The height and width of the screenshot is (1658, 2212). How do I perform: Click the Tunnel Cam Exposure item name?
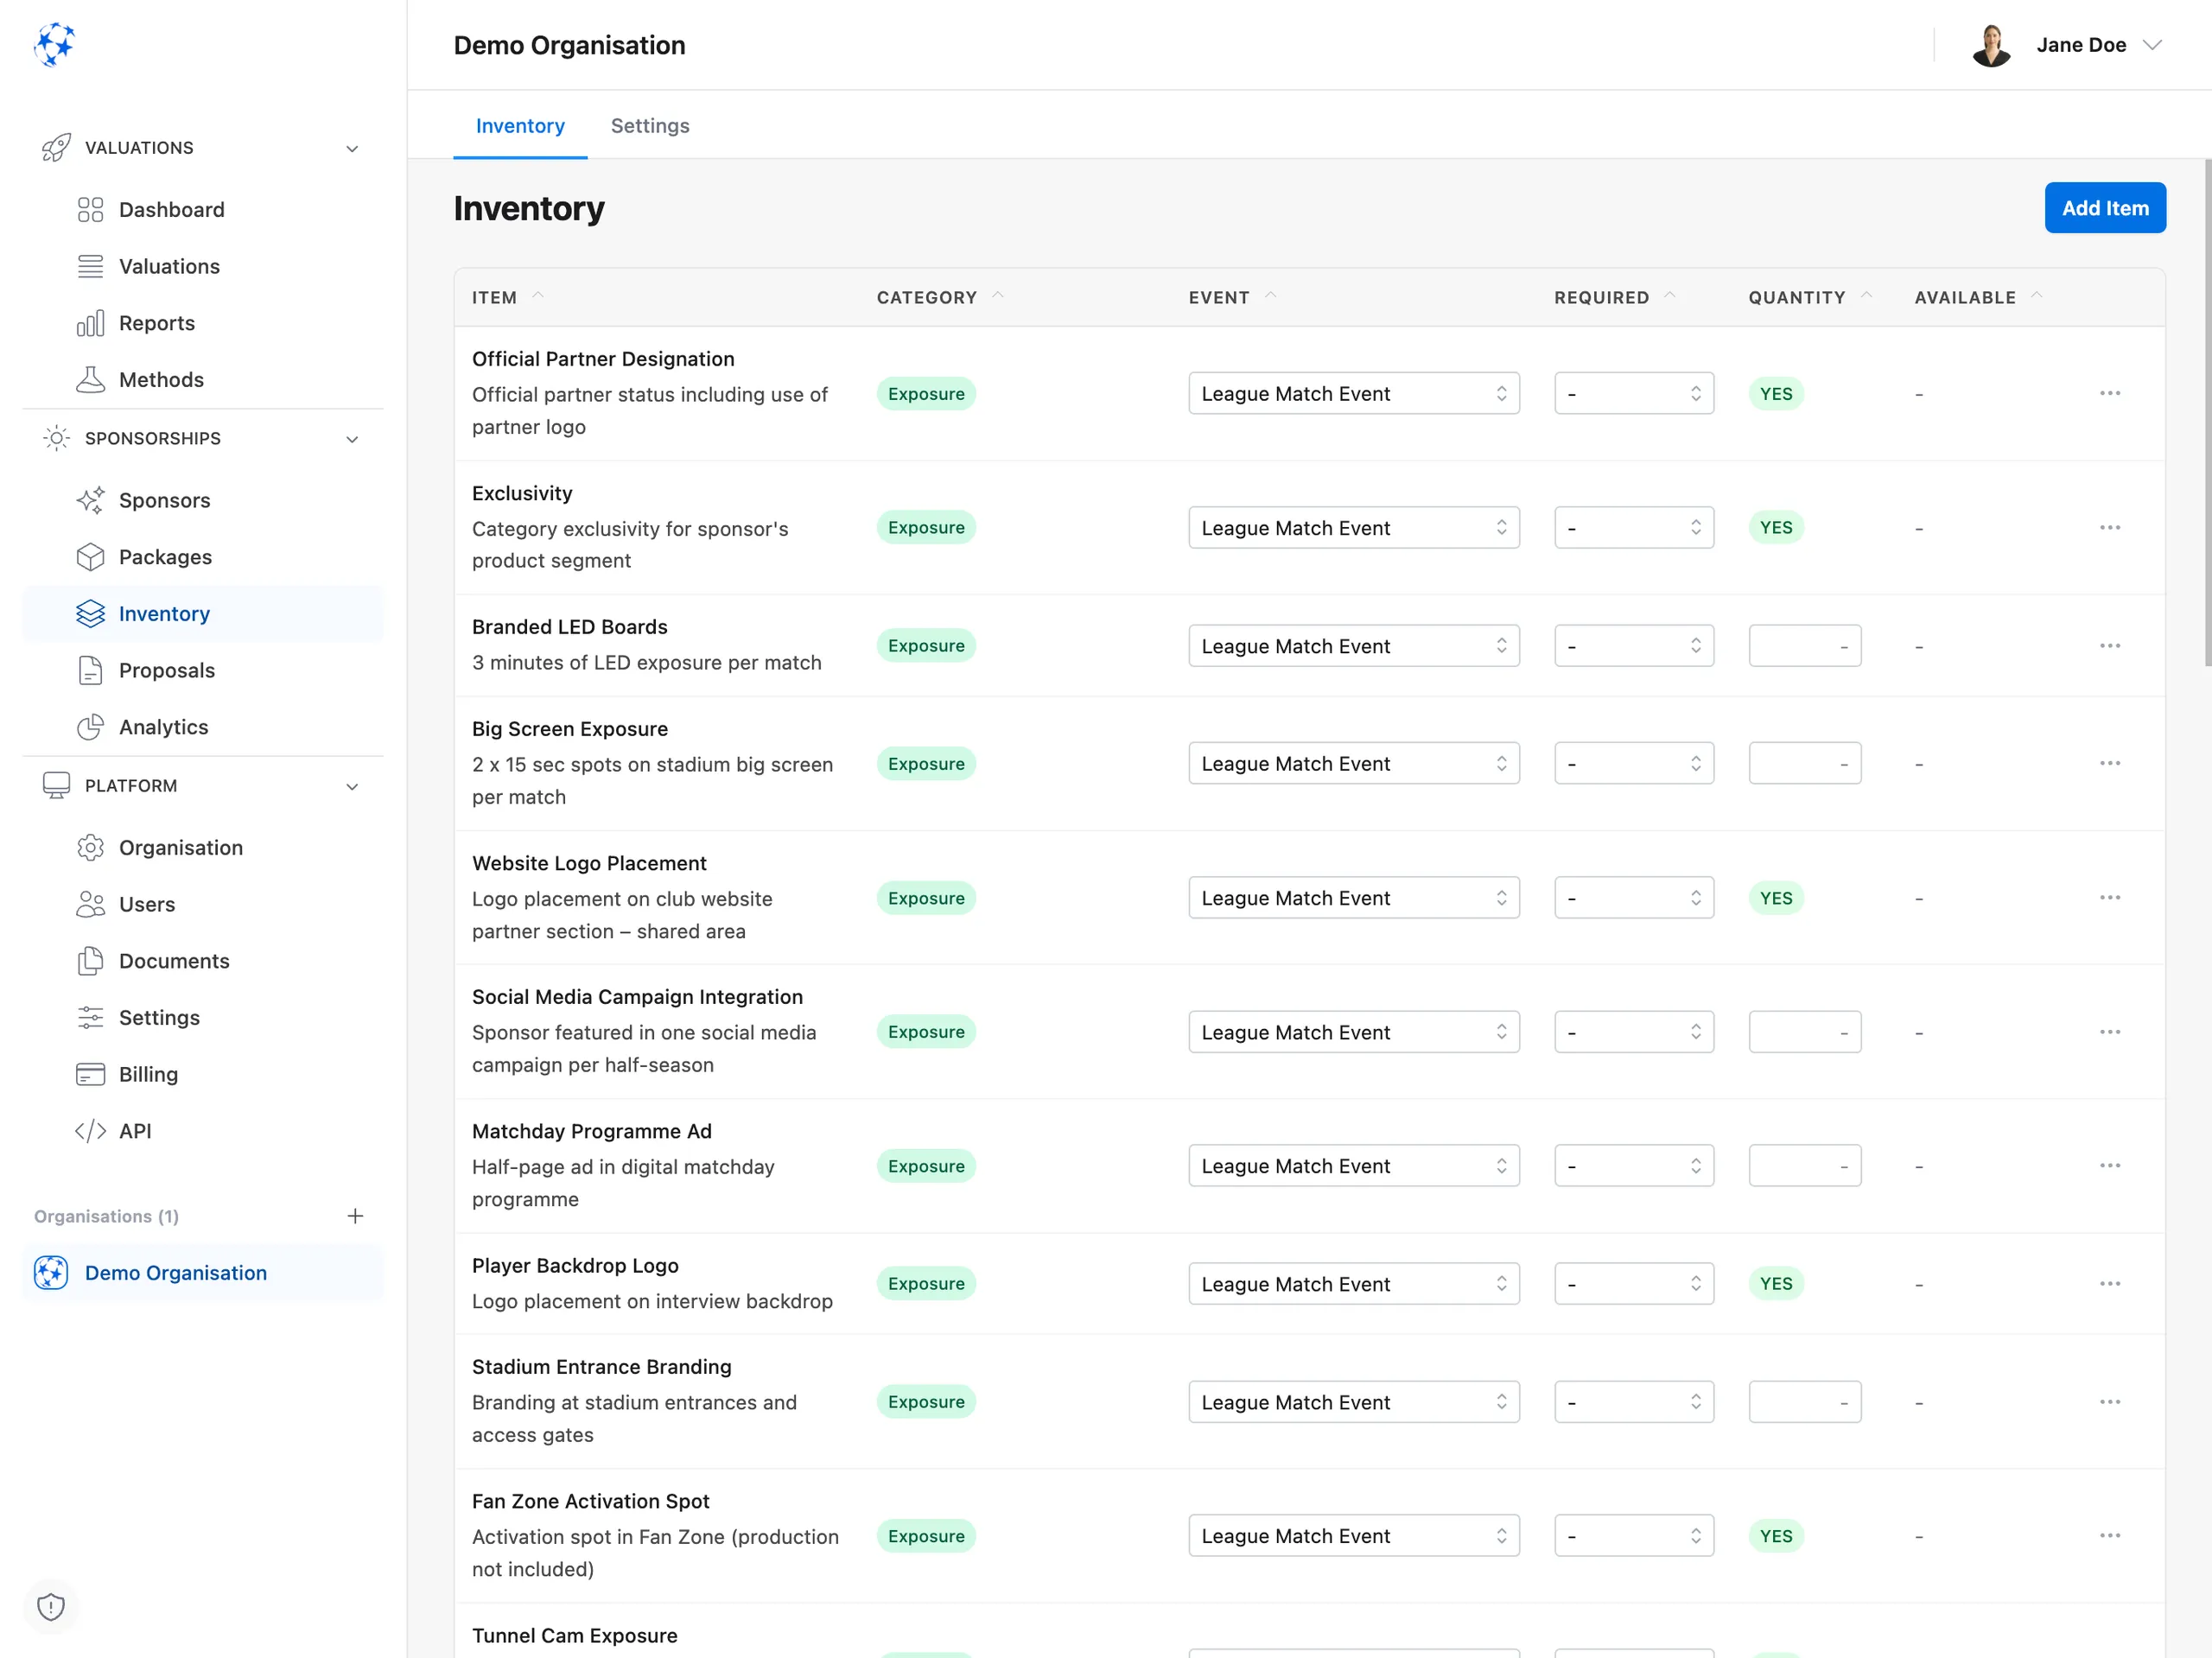[574, 1635]
